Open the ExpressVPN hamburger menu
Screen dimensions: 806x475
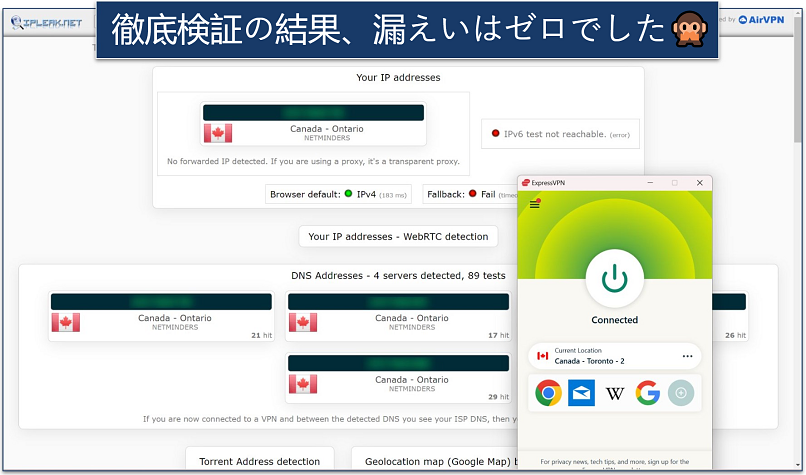[534, 204]
